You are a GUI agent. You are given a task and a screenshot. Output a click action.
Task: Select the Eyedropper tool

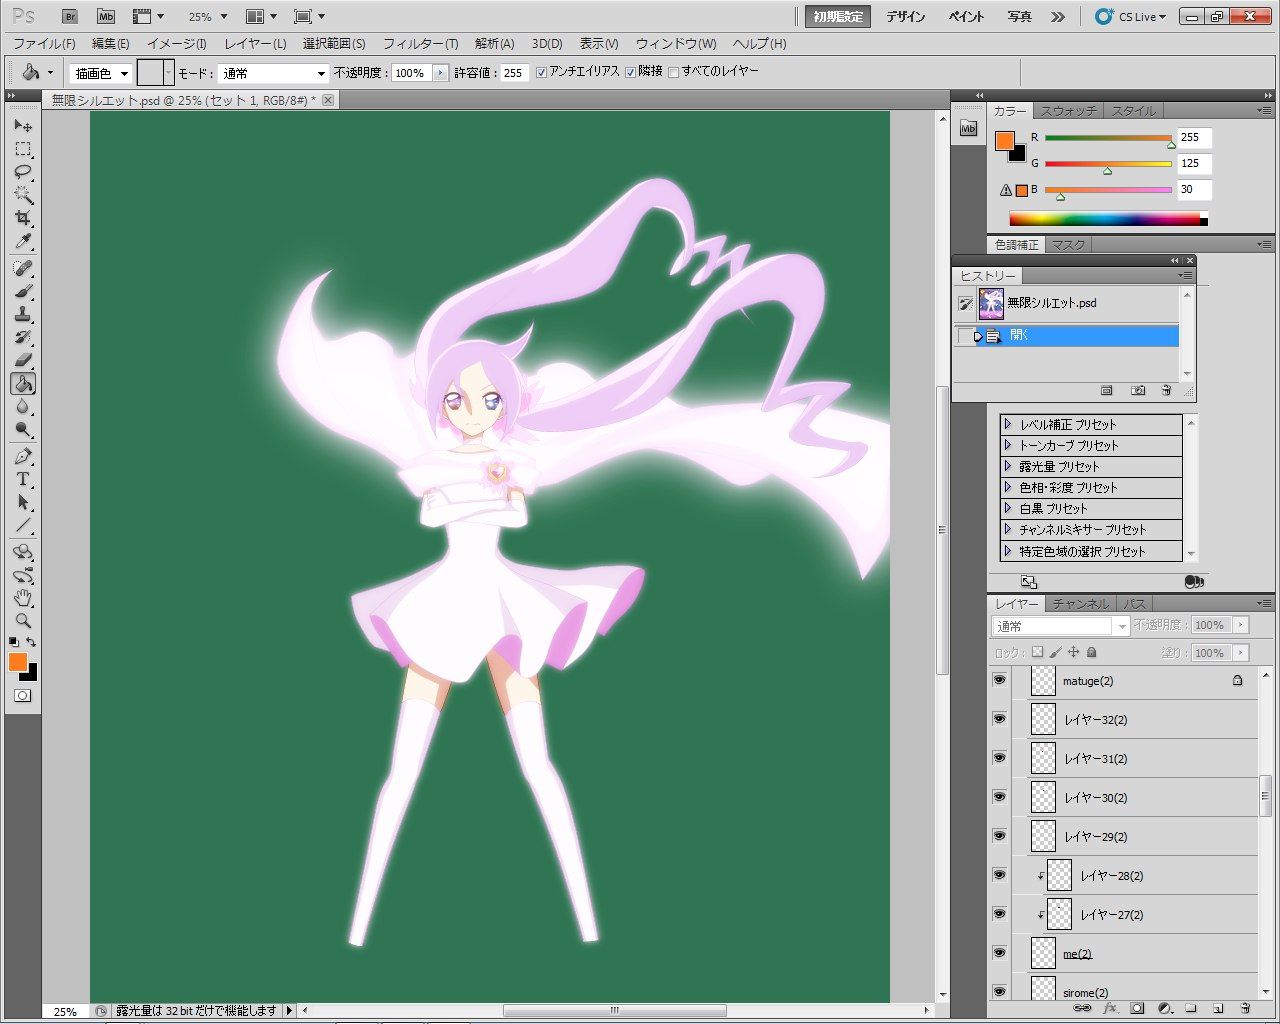[x=23, y=242]
